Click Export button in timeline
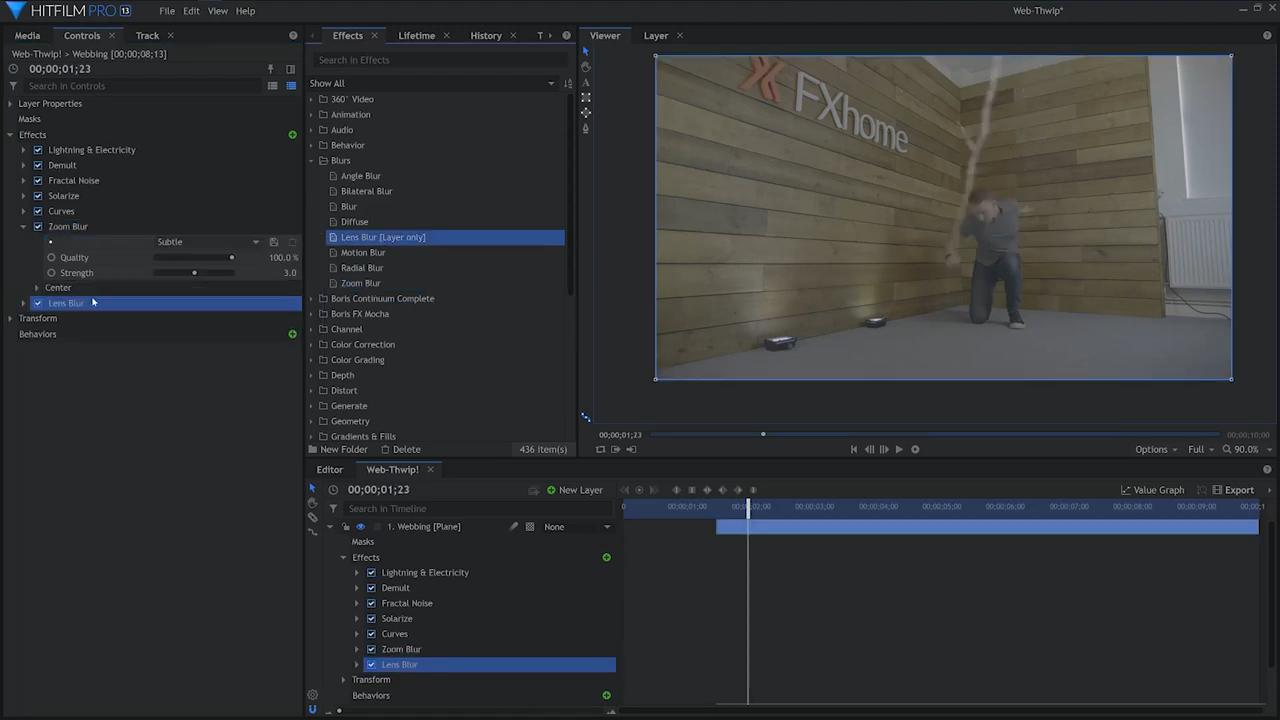Screen dimensions: 1280x720 [1232, 490]
